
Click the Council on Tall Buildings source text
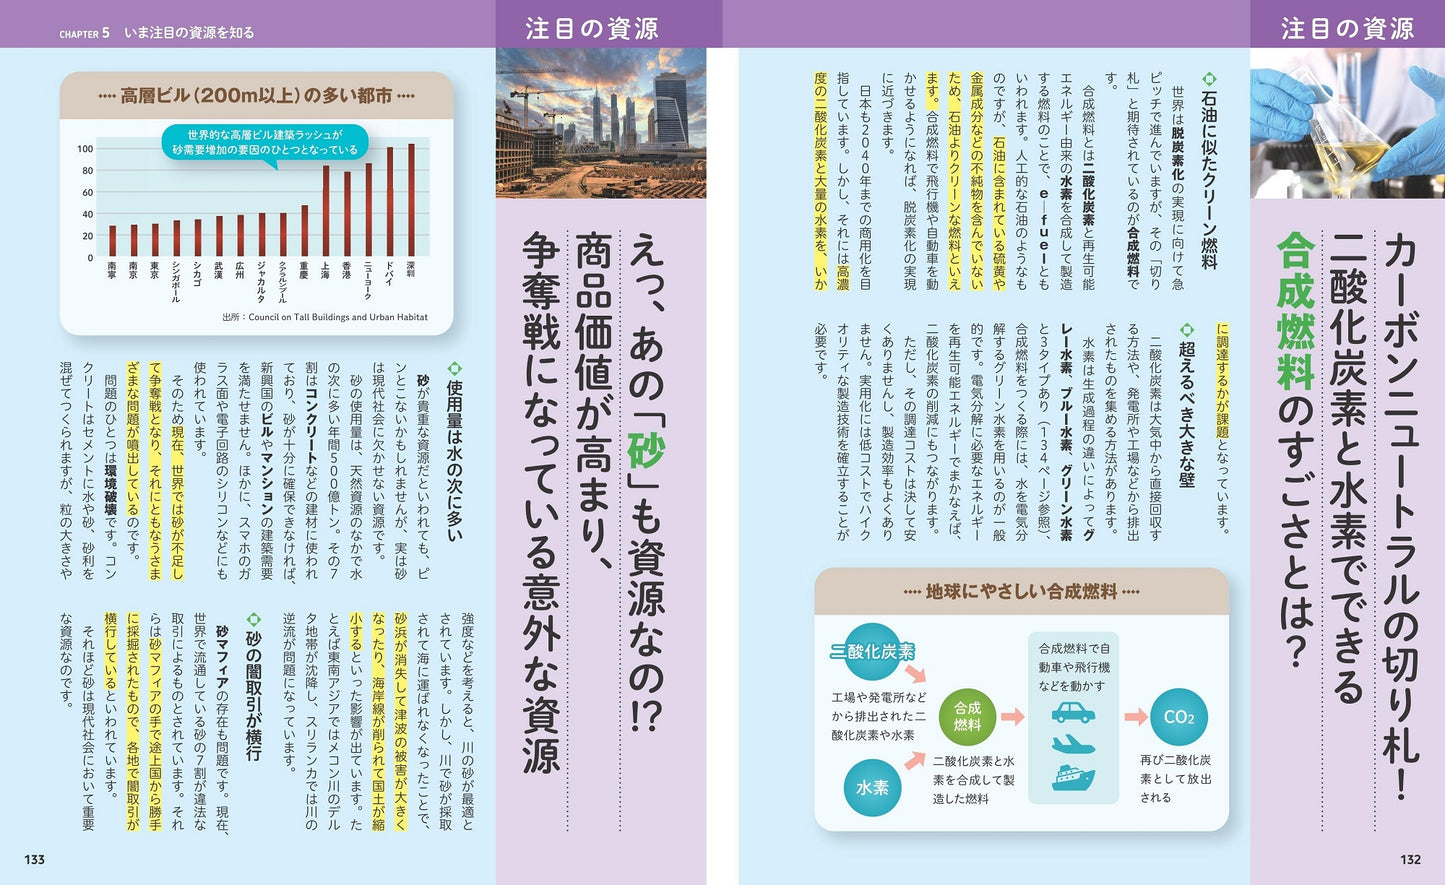(x=325, y=317)
